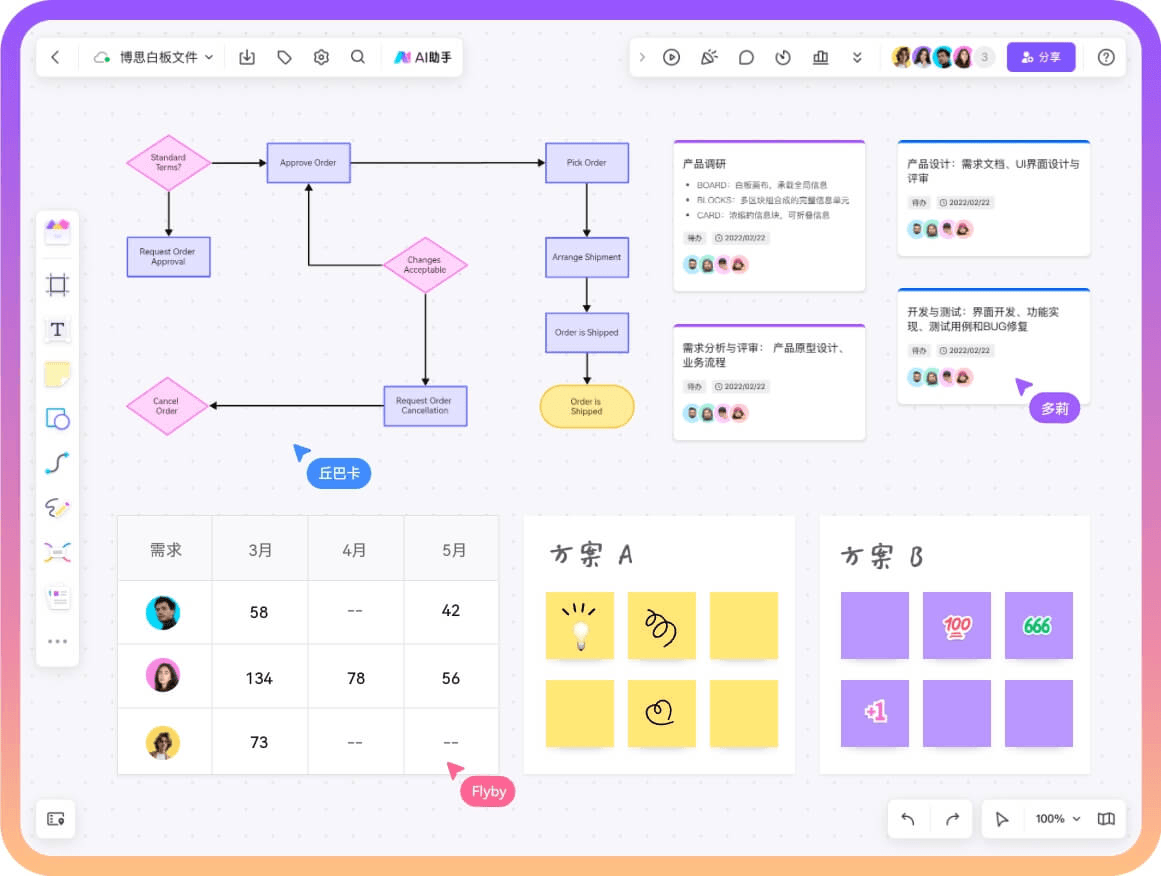Select the Frame tool
The width and height of the screenshot is (1161, 876).
(57, 285)
